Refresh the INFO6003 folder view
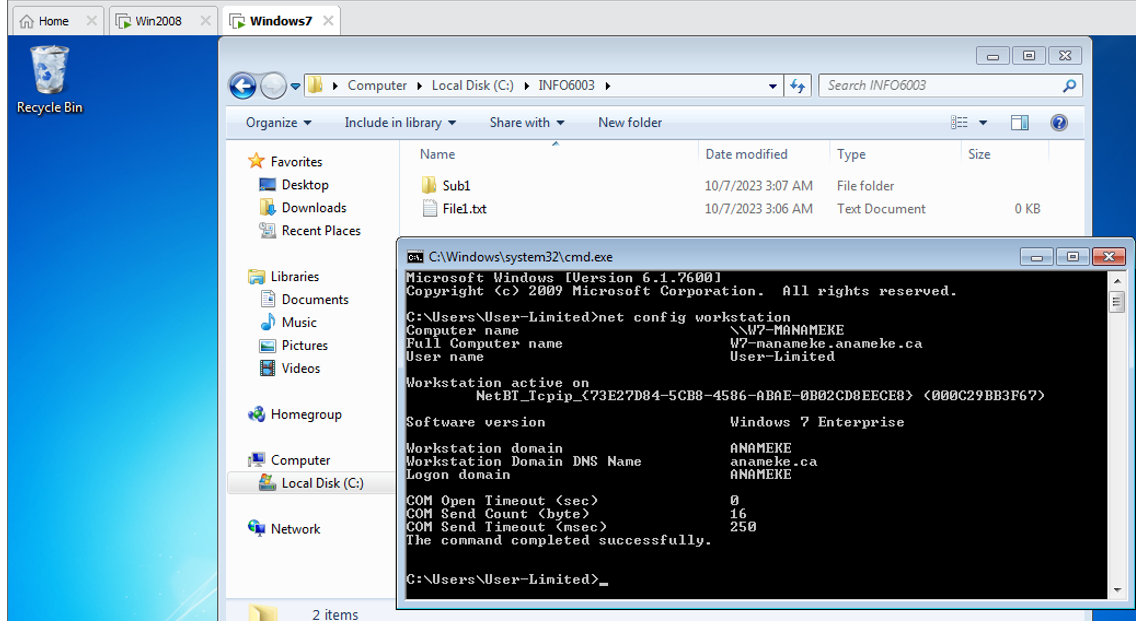The image size is (1137, 621). tap(798, 86)
